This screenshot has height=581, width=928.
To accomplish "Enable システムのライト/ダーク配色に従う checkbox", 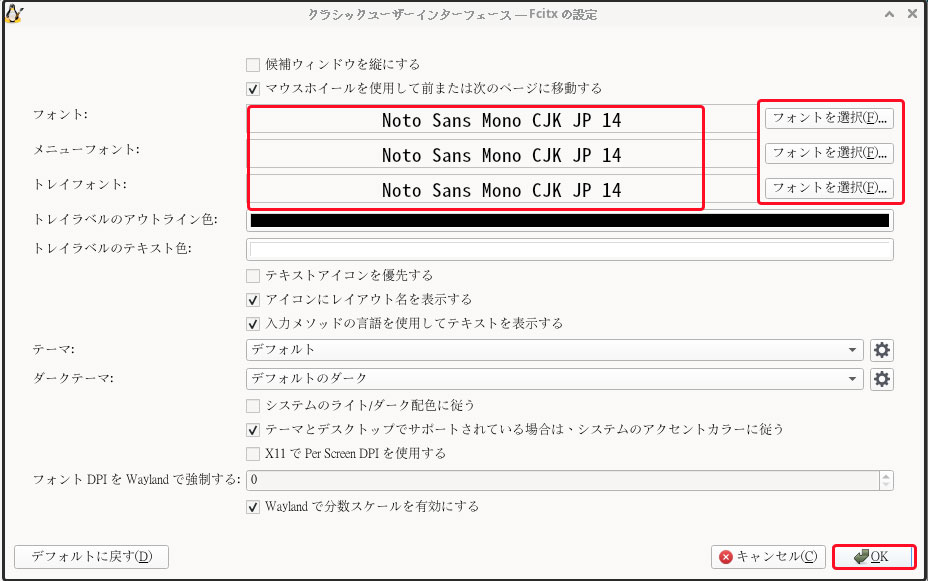I will (253, 406).
